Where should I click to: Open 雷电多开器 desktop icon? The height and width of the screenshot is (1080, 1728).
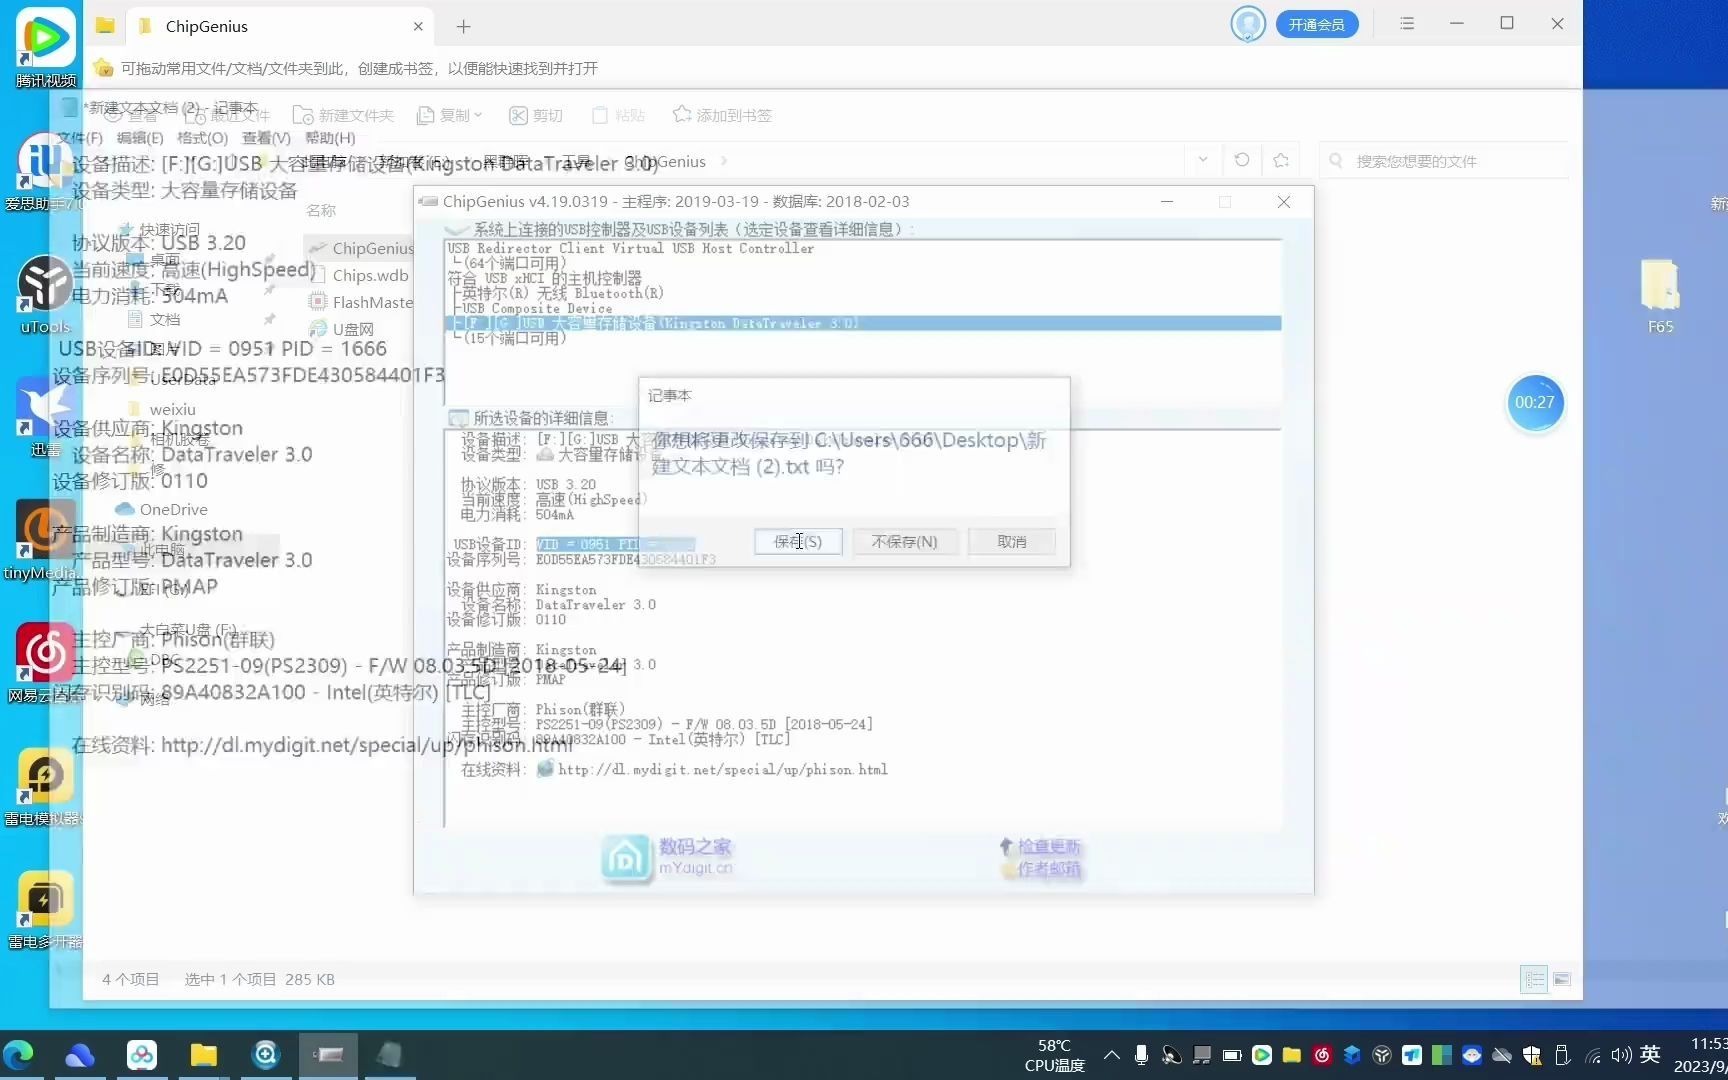44,910
